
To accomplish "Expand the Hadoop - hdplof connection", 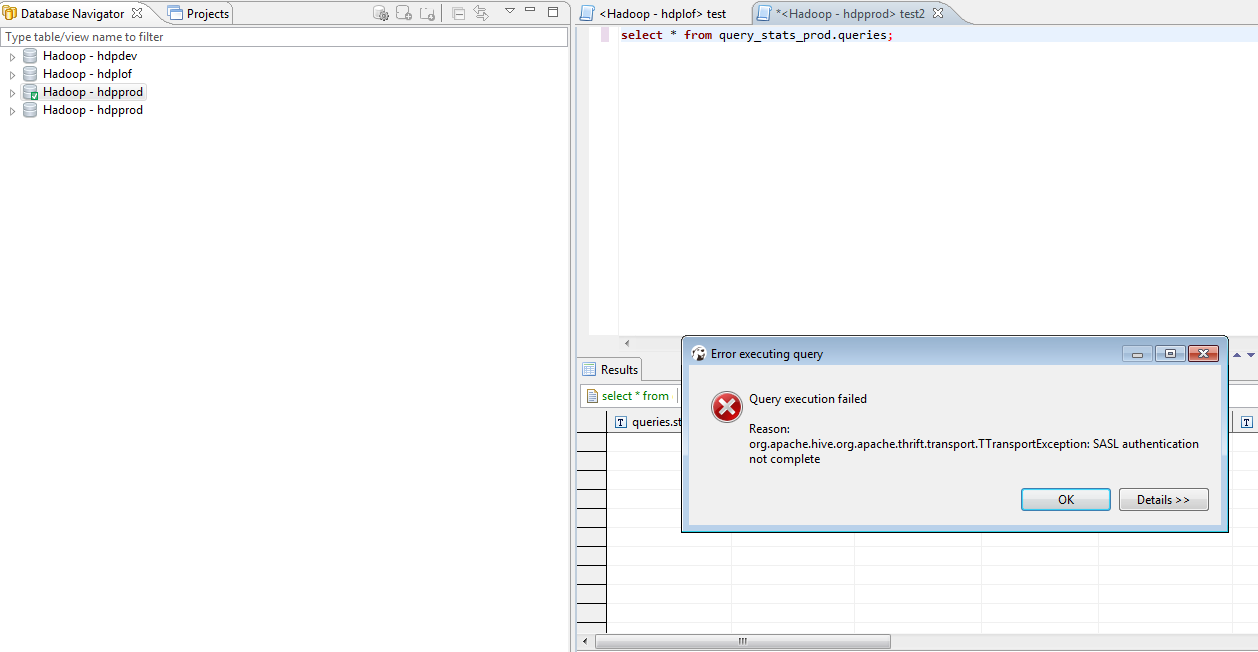I will (x=13, y=73).
